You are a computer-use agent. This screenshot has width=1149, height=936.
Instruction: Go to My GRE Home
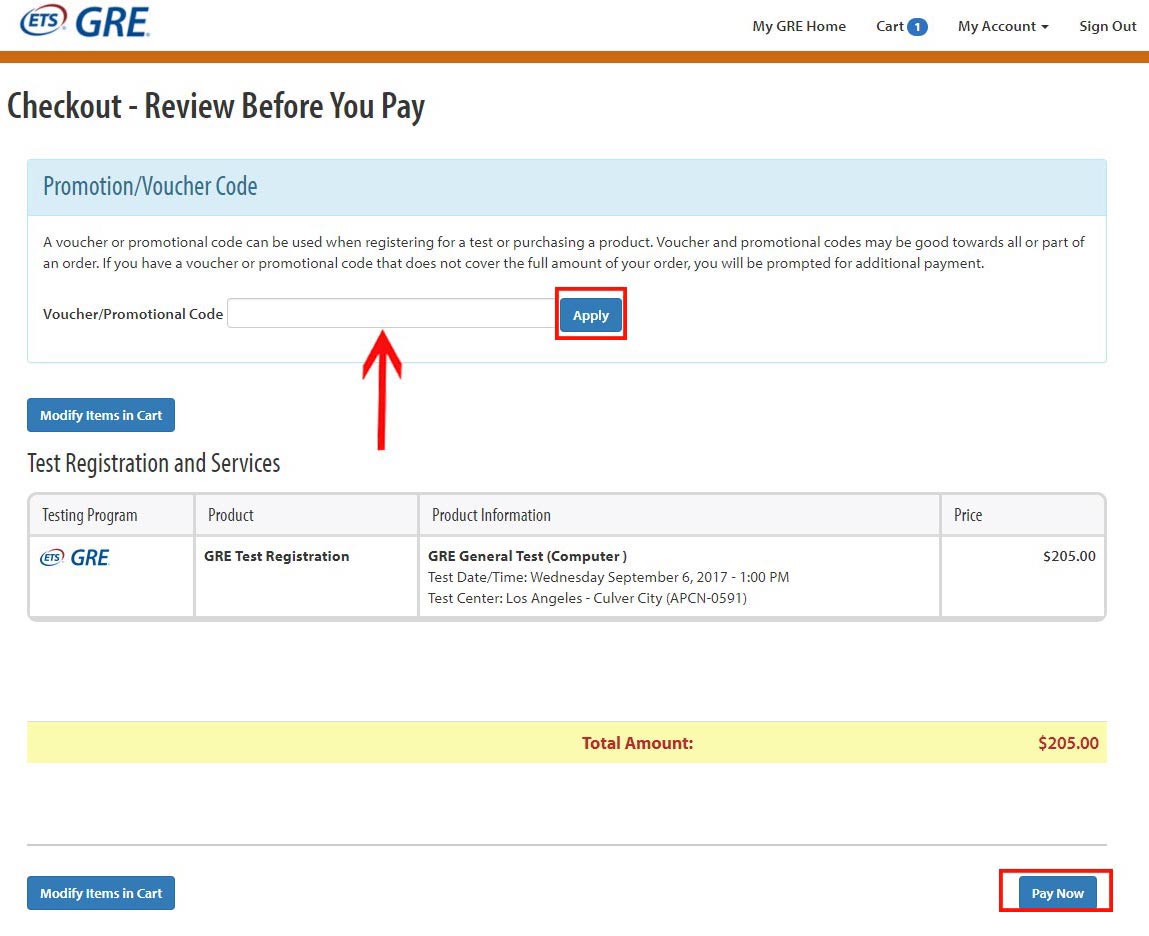[x=798, y=27]
